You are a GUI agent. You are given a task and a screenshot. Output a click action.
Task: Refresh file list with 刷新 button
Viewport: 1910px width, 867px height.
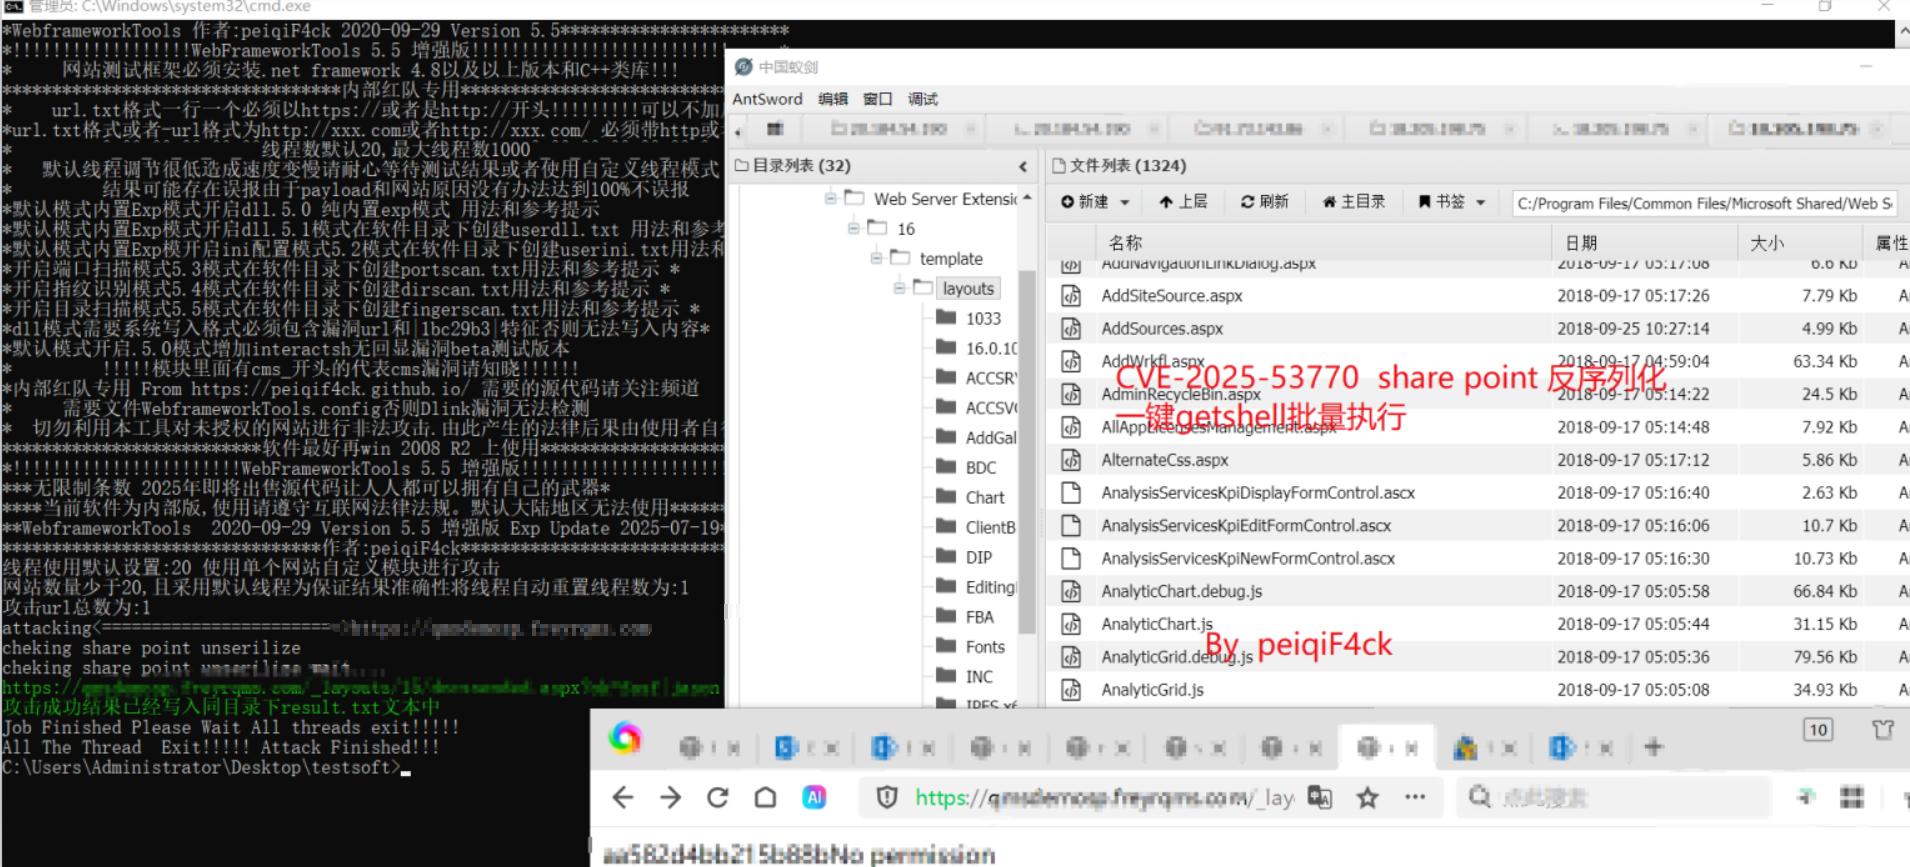1265,202
